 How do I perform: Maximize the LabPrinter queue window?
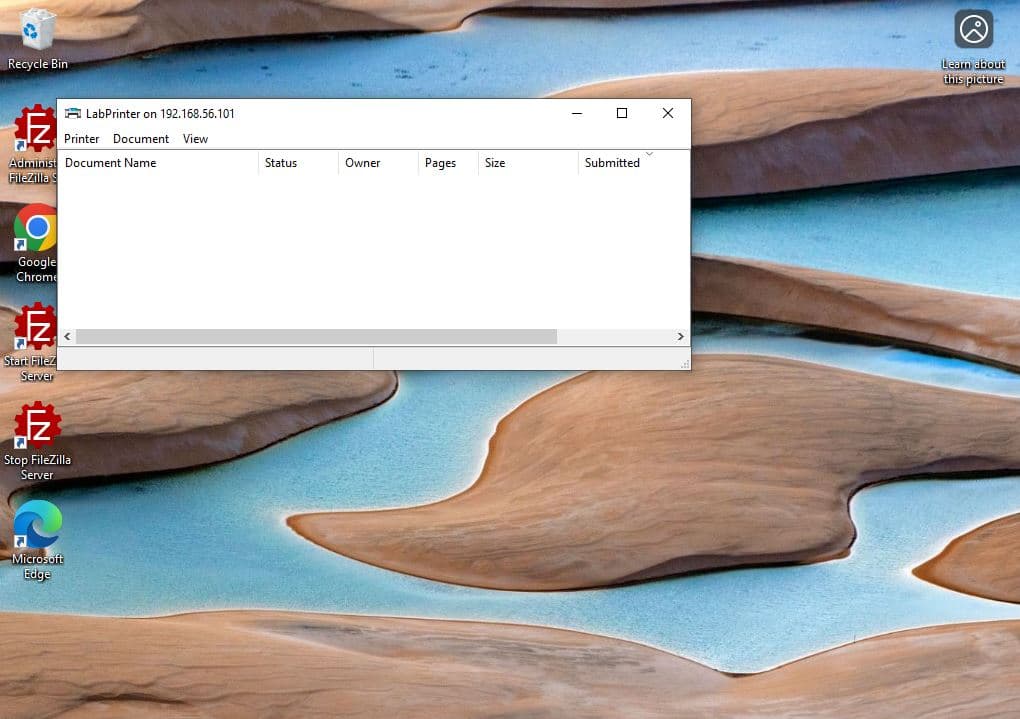[x=621, y=114]
